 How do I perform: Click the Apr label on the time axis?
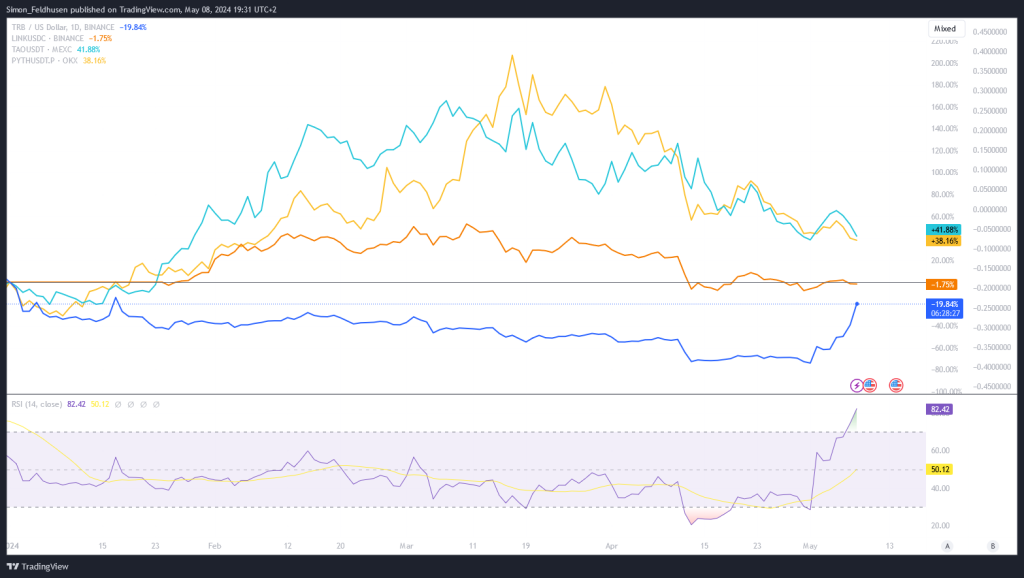click(611, 546)
